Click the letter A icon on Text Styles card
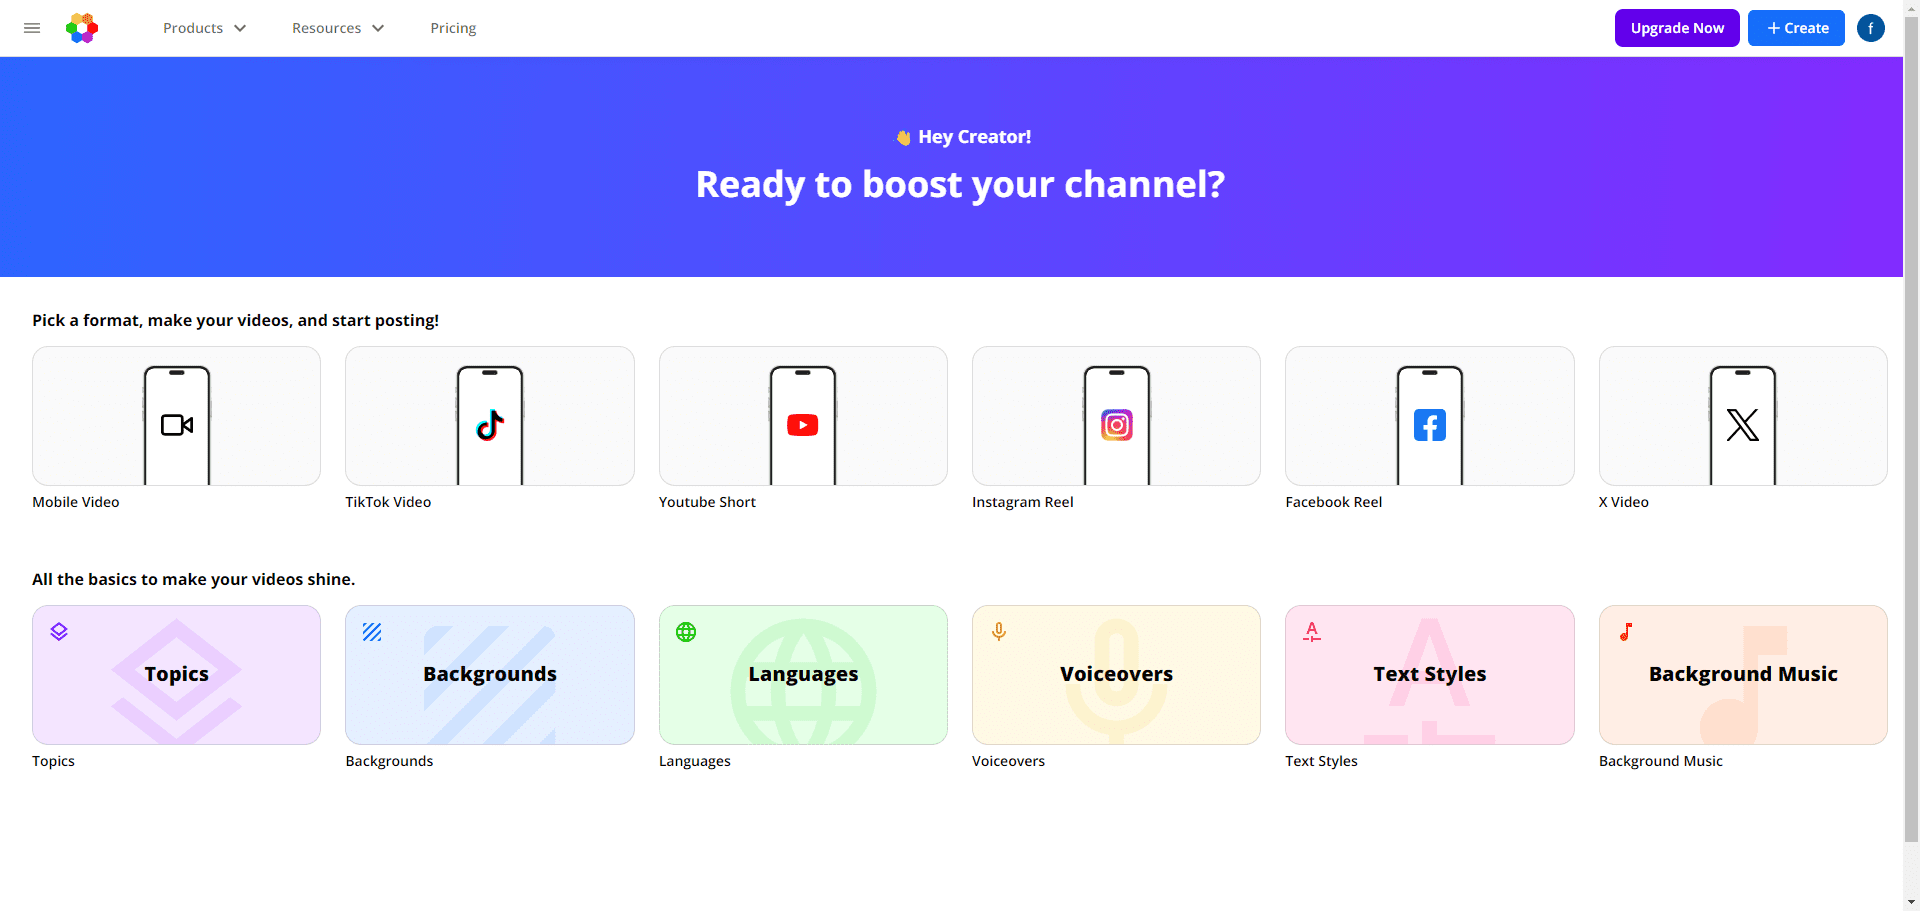 click(1312, 632)
